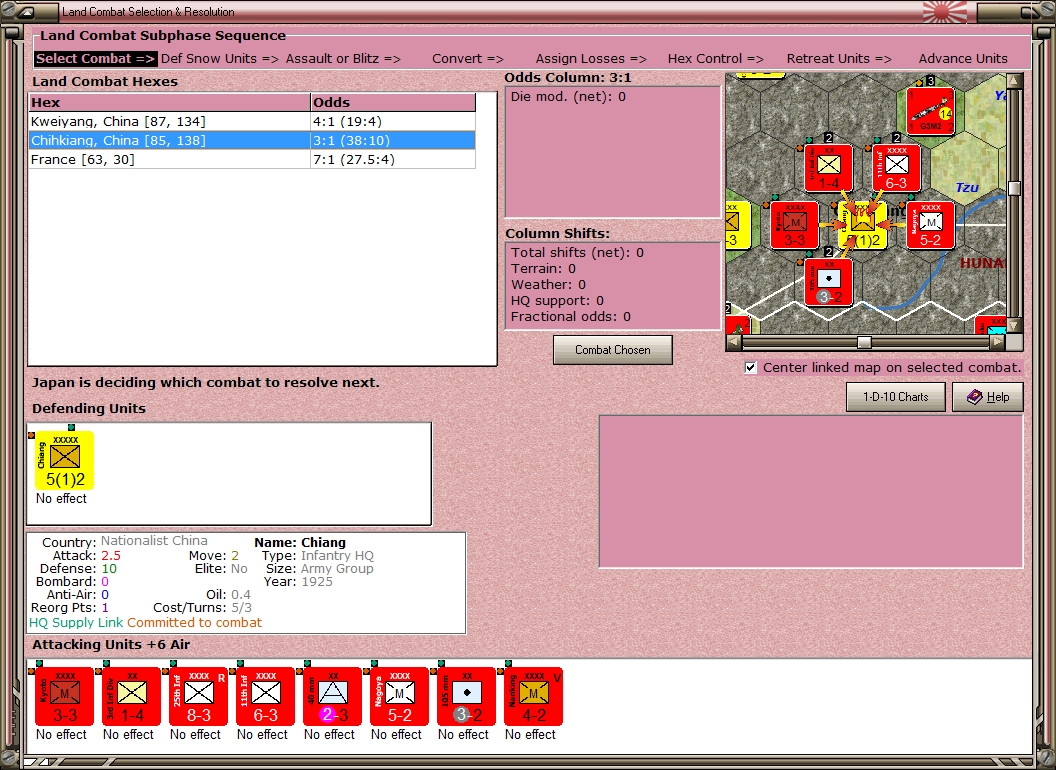Select the Kyoto 3-3 unit in Attacking Units

click(x=64, y=696)
